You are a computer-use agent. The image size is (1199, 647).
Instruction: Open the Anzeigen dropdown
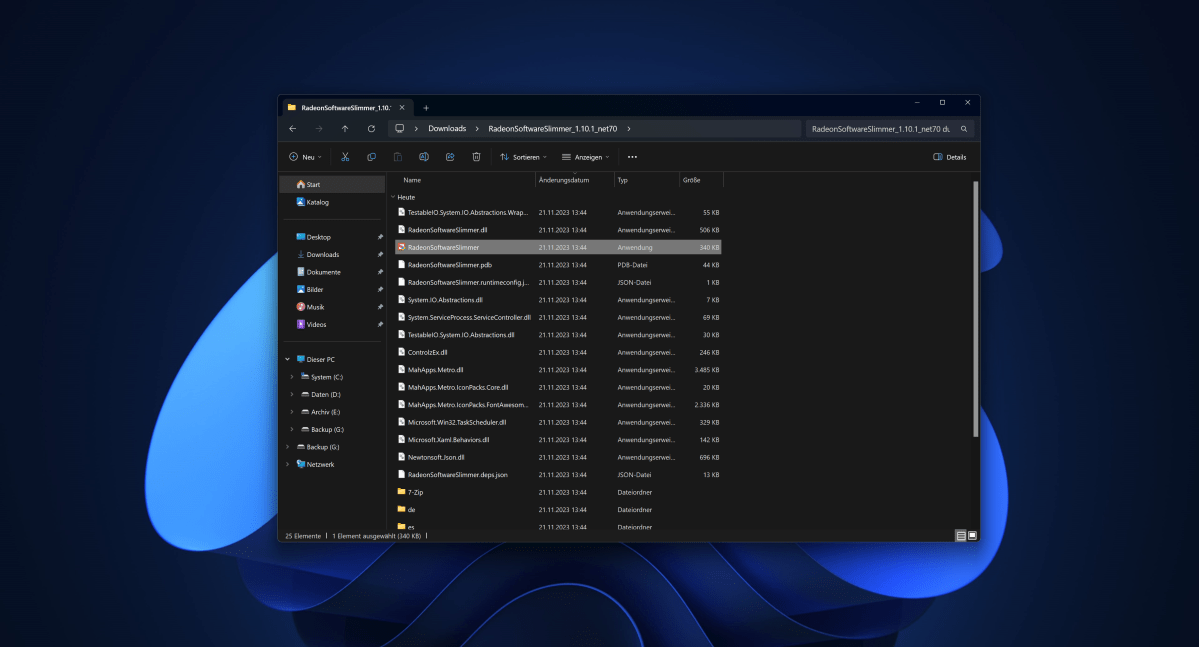coord(586,157)
